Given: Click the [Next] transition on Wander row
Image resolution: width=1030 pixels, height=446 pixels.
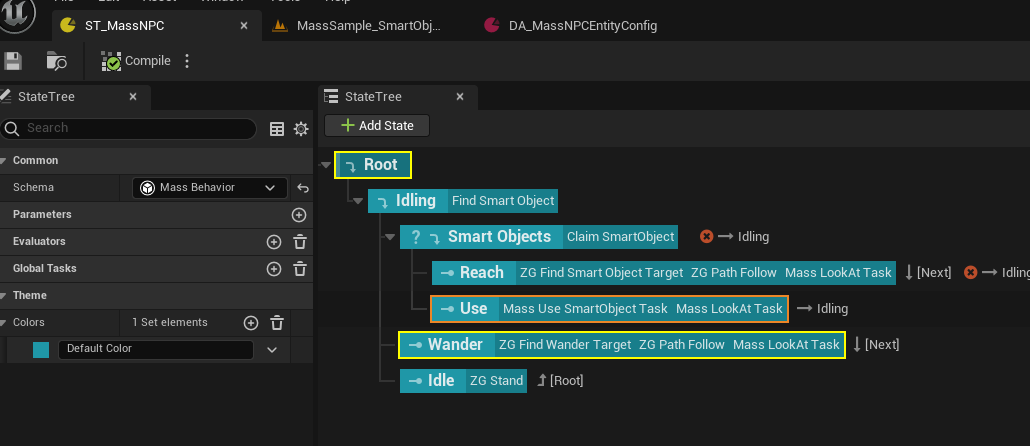Looking at the screenshot, I should 876,344.
